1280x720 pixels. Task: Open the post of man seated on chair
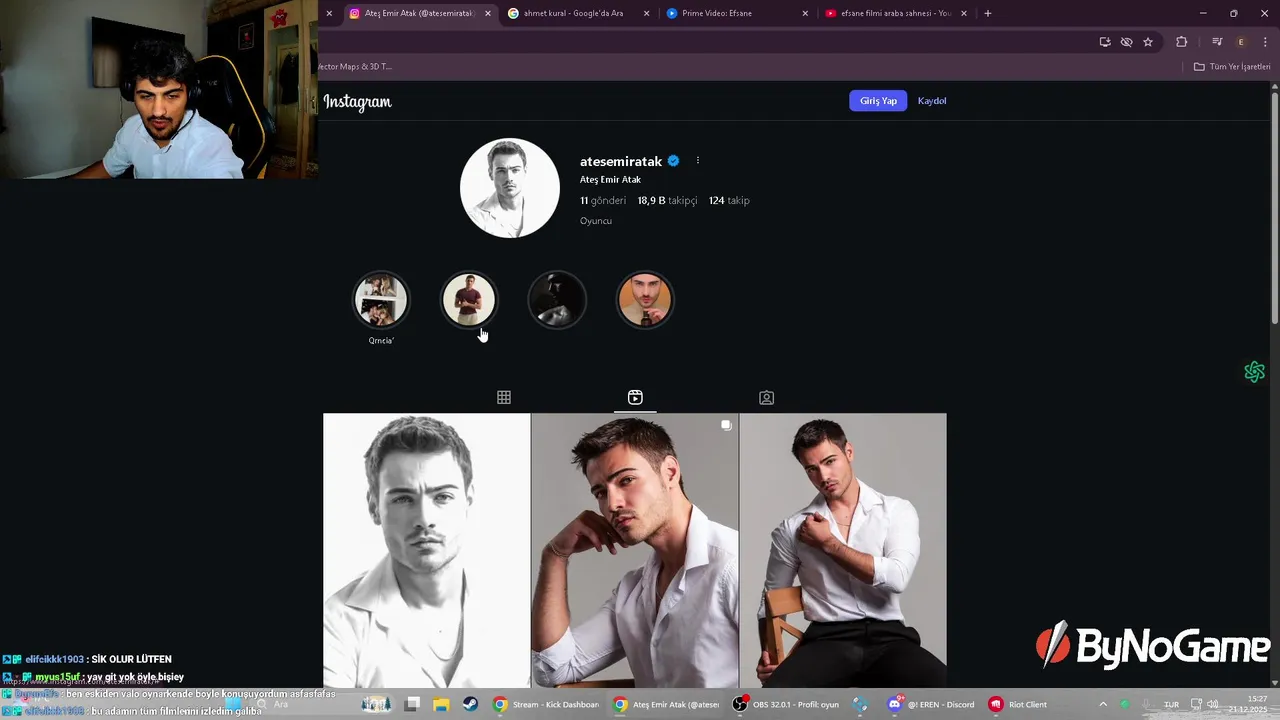pyautogui.click(x=843, y=550)
